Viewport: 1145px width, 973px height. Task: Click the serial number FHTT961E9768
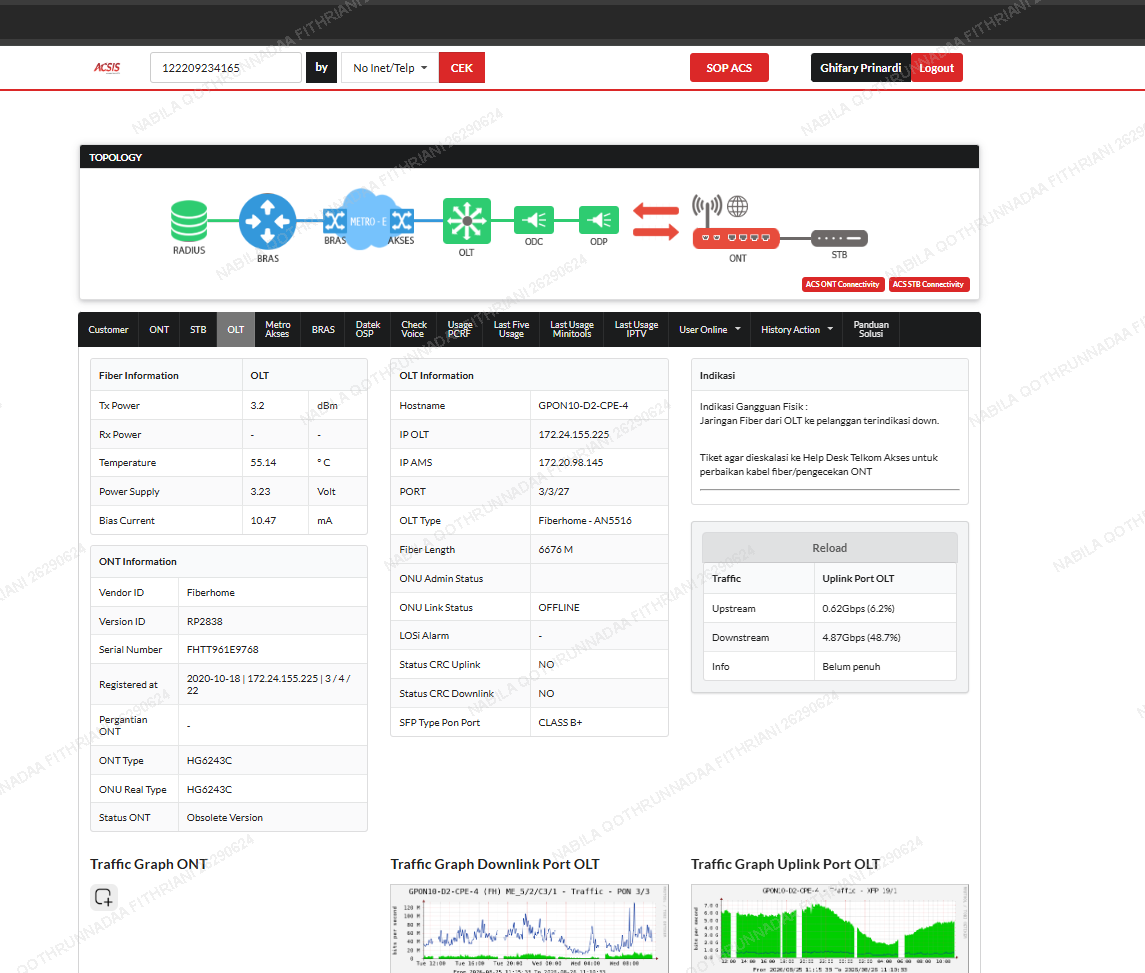[x=222, y=649]
